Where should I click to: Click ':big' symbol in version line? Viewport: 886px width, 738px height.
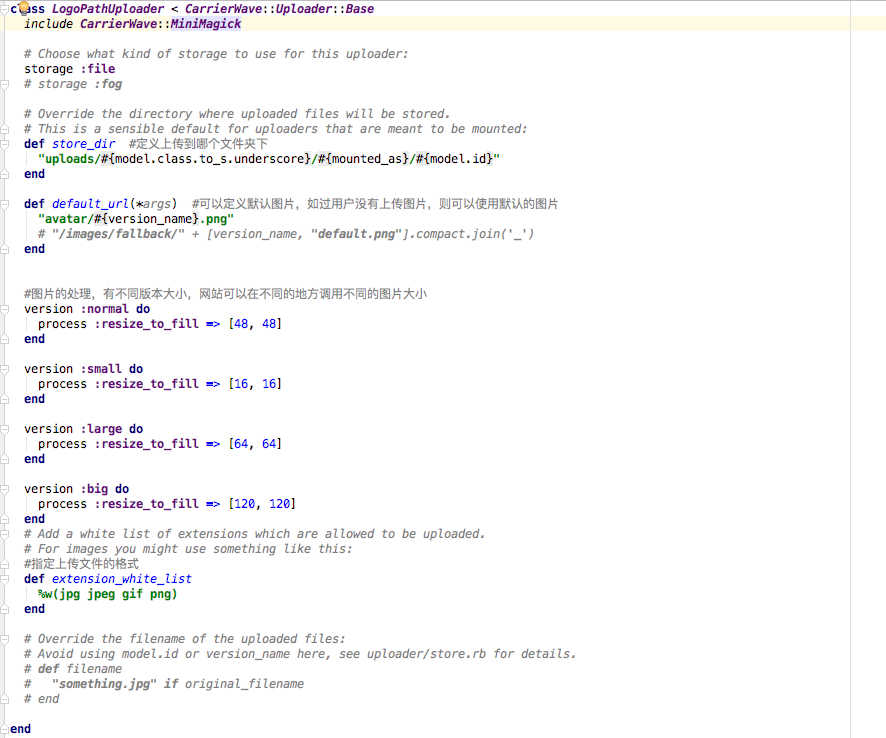click(94, 489)
